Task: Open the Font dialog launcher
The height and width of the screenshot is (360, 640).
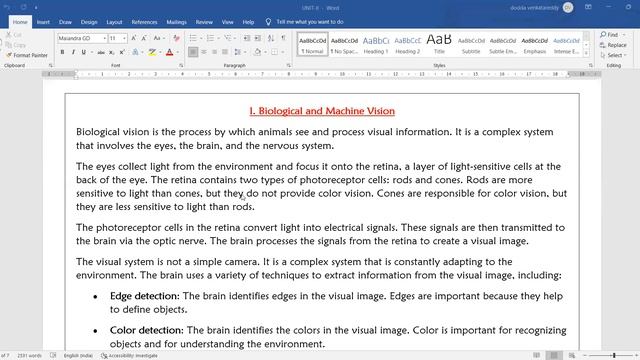Action: [181, 65]
